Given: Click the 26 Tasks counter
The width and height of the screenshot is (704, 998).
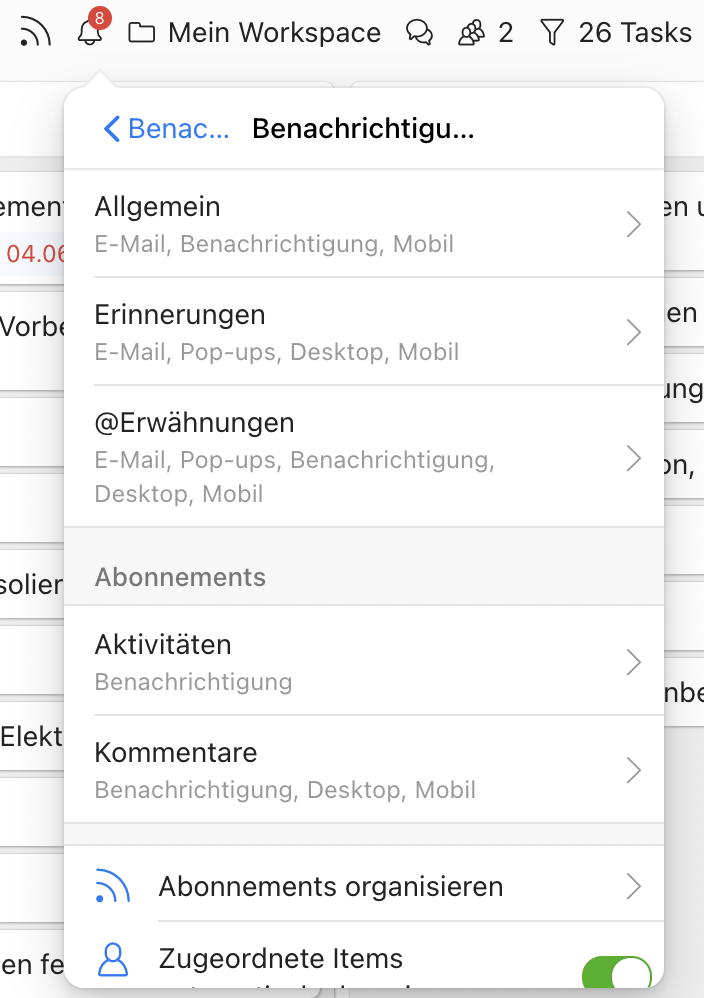Looking at the screenshot, I should (x=635, y=32).
